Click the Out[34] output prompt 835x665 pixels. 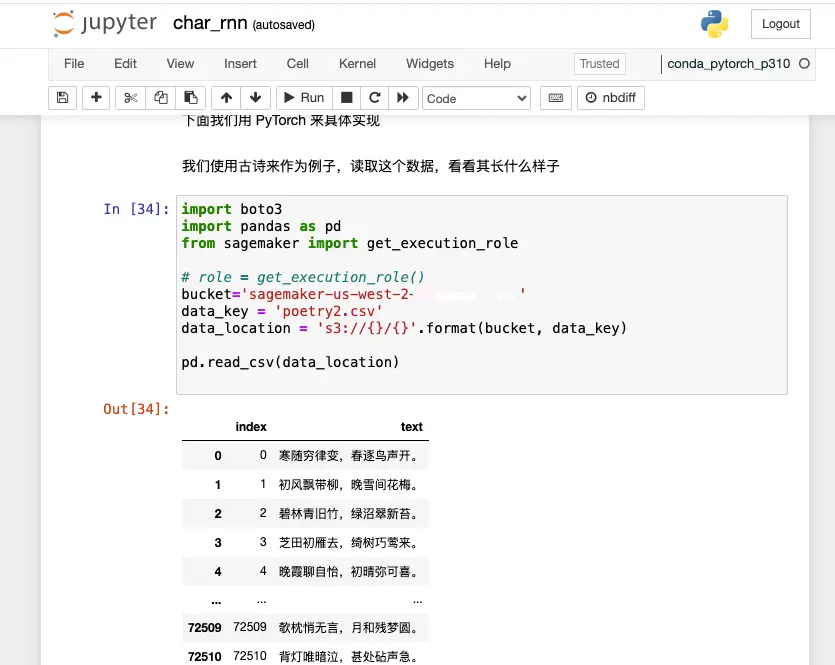(136, 409)
